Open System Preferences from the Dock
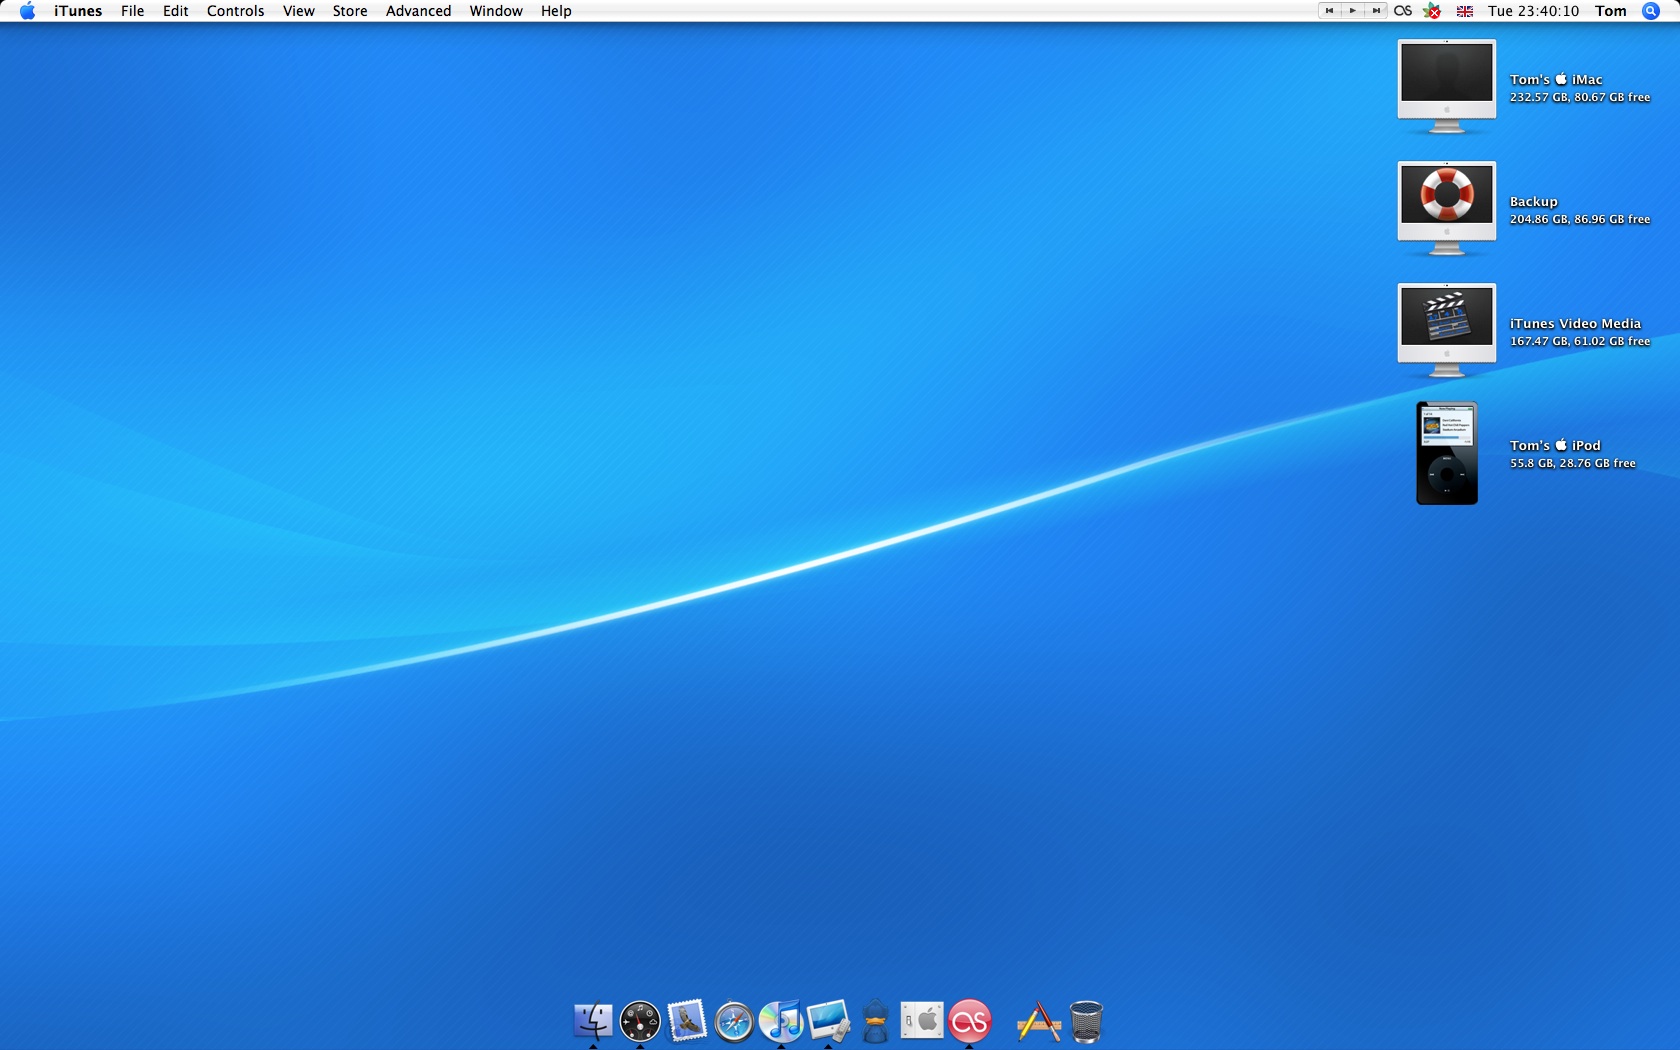This screenshot has width=1680, height=1050. 922,1021
